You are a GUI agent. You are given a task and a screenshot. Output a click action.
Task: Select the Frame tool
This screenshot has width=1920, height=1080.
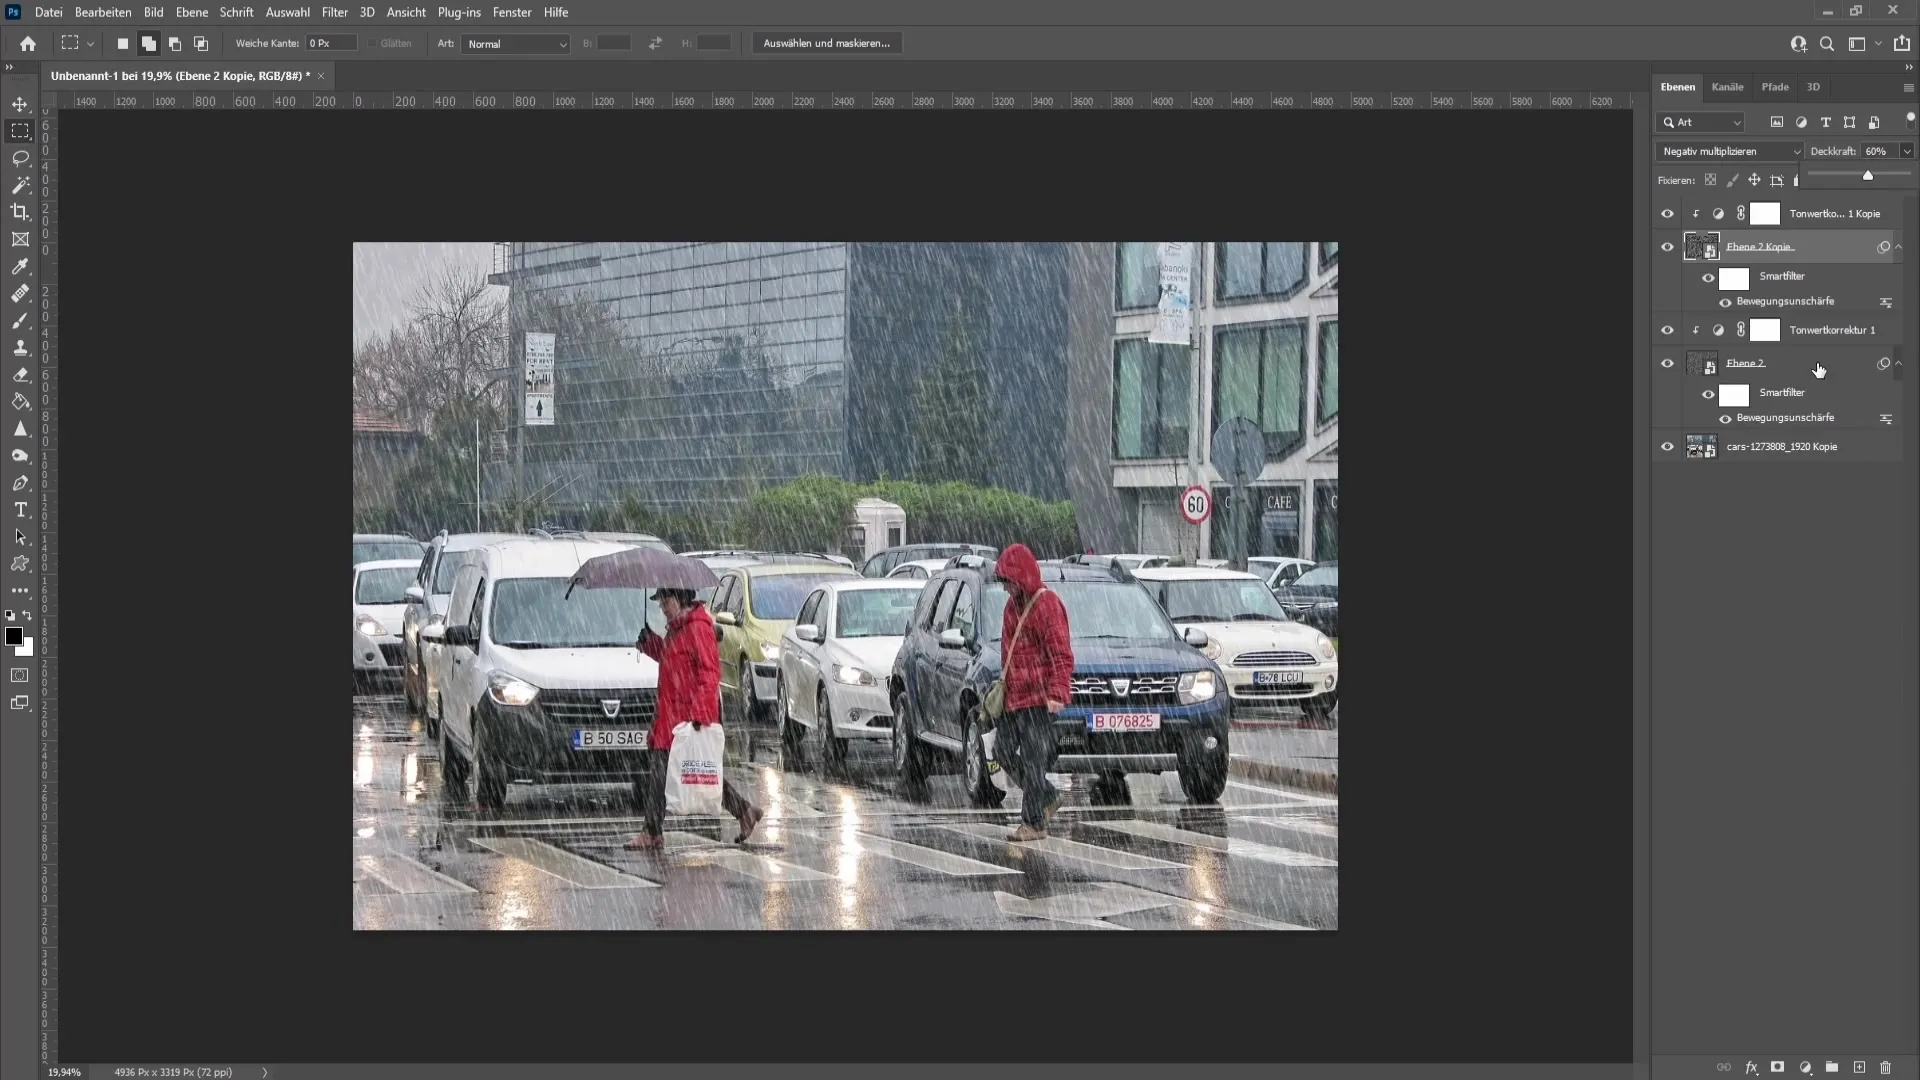(x=20, y=239)
